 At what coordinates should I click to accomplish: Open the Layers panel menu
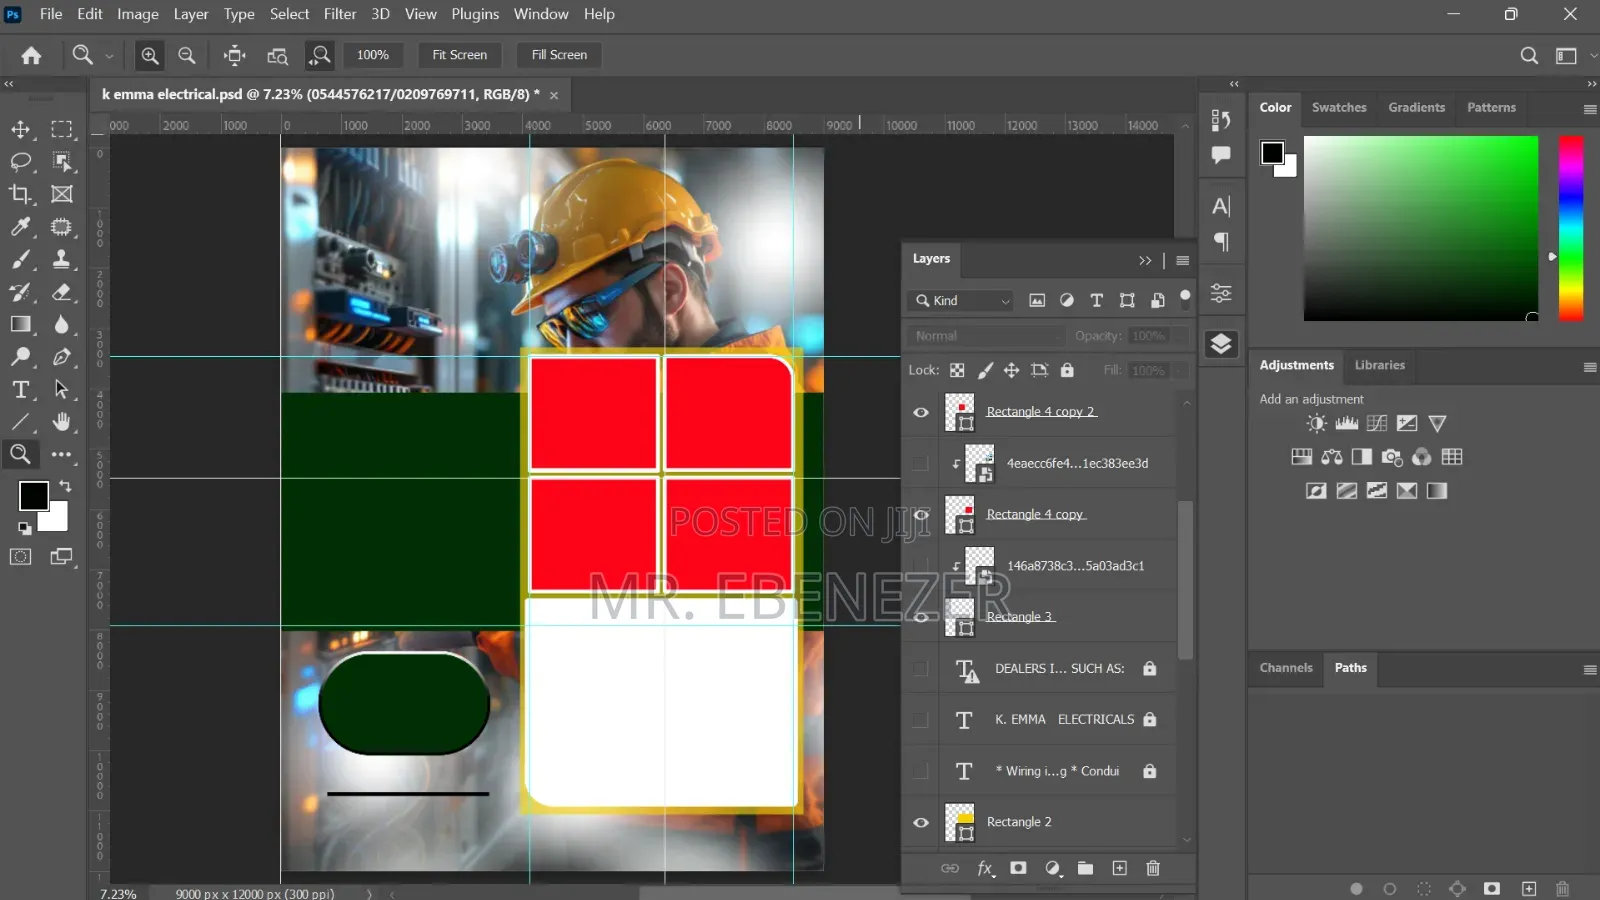point(1183,260)
